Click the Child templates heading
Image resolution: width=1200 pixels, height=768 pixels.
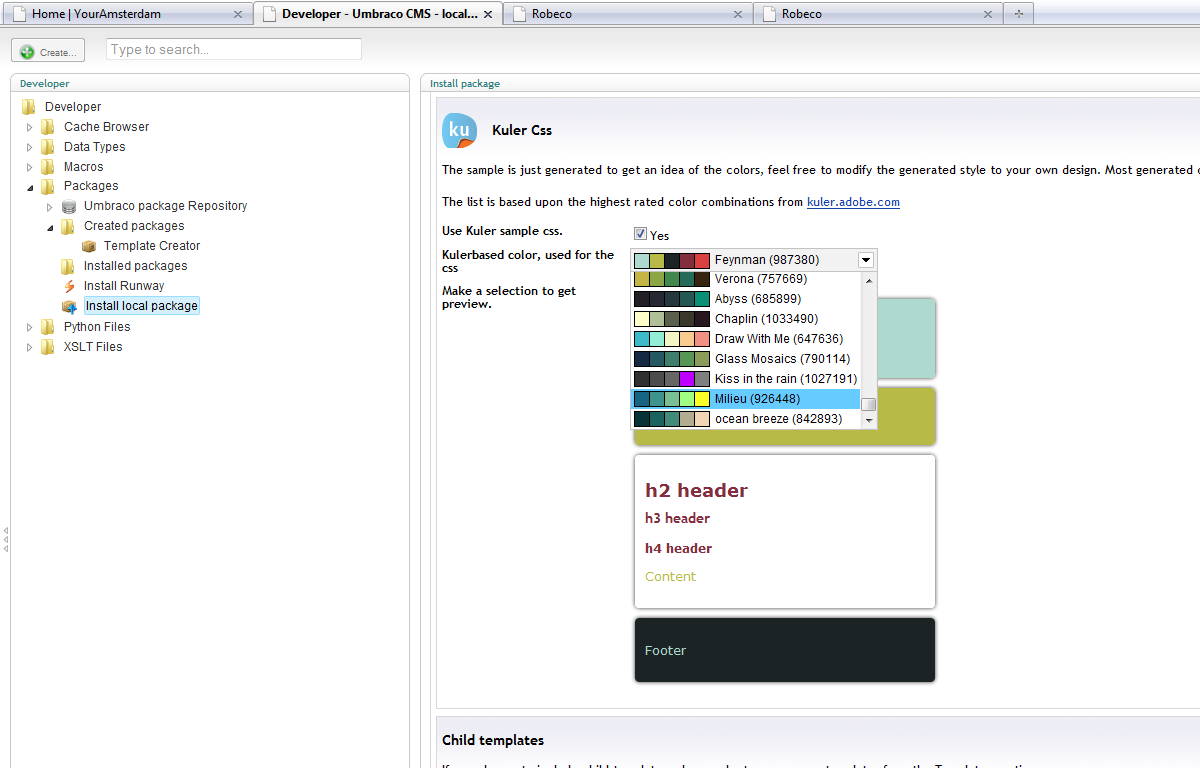[x=493, y=740]
